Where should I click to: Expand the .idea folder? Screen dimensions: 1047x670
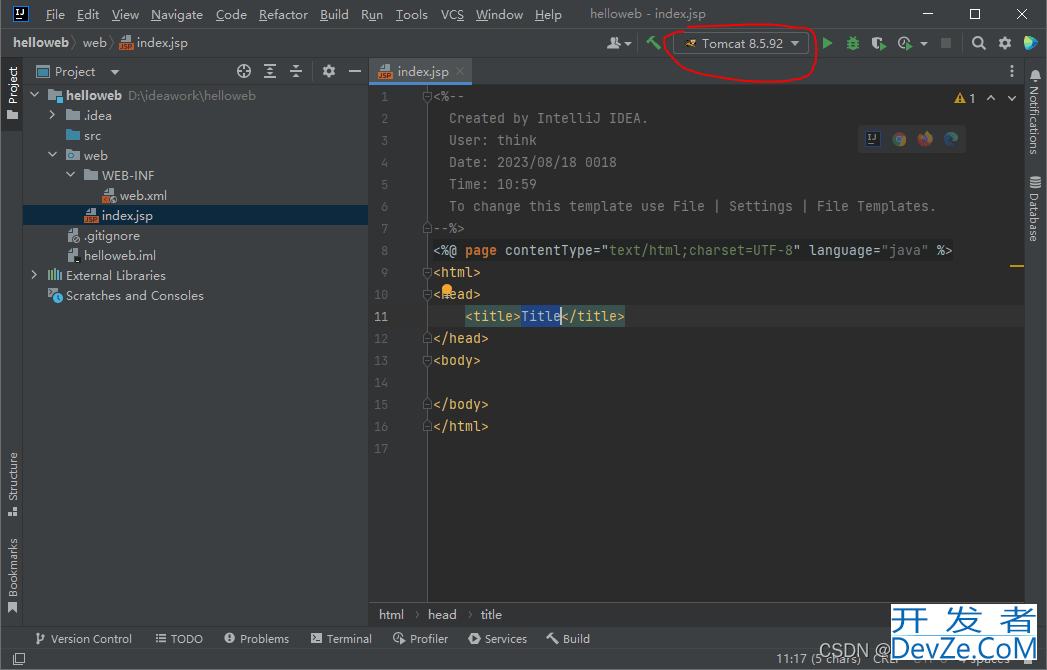pyautogui.click(x=52, y=116)
